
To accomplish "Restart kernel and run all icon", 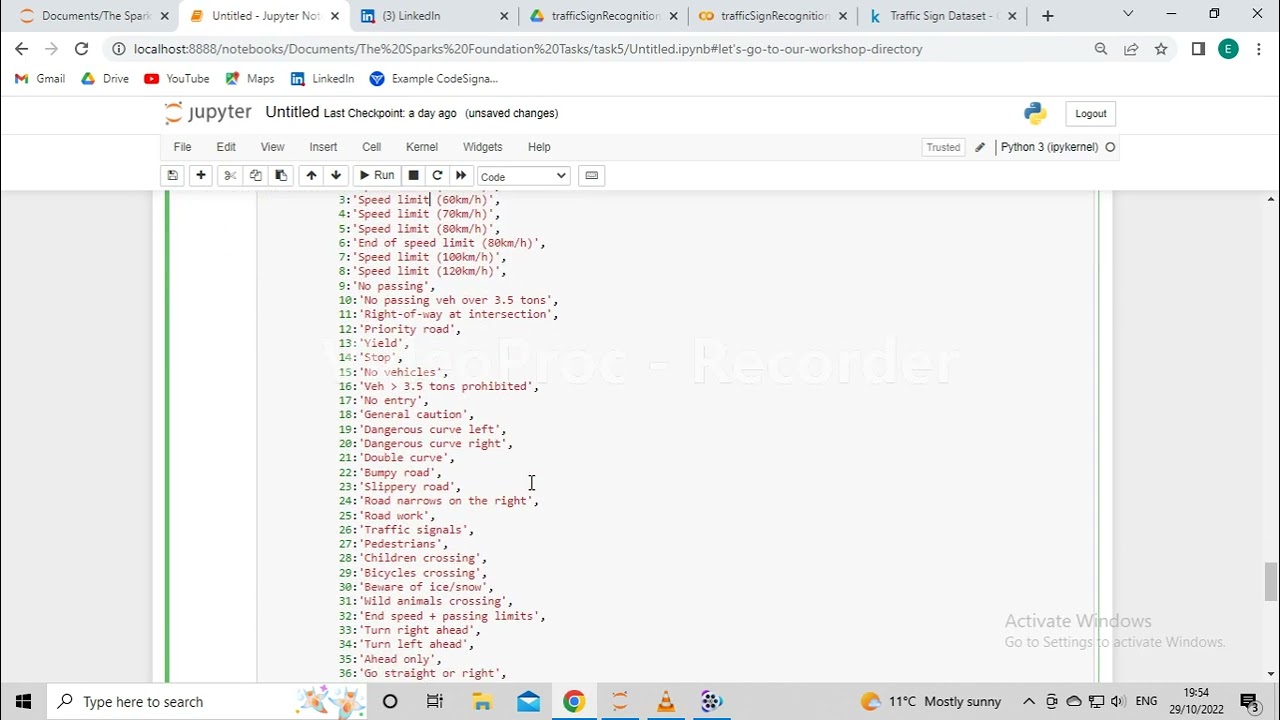I will (x=461, y=176).
